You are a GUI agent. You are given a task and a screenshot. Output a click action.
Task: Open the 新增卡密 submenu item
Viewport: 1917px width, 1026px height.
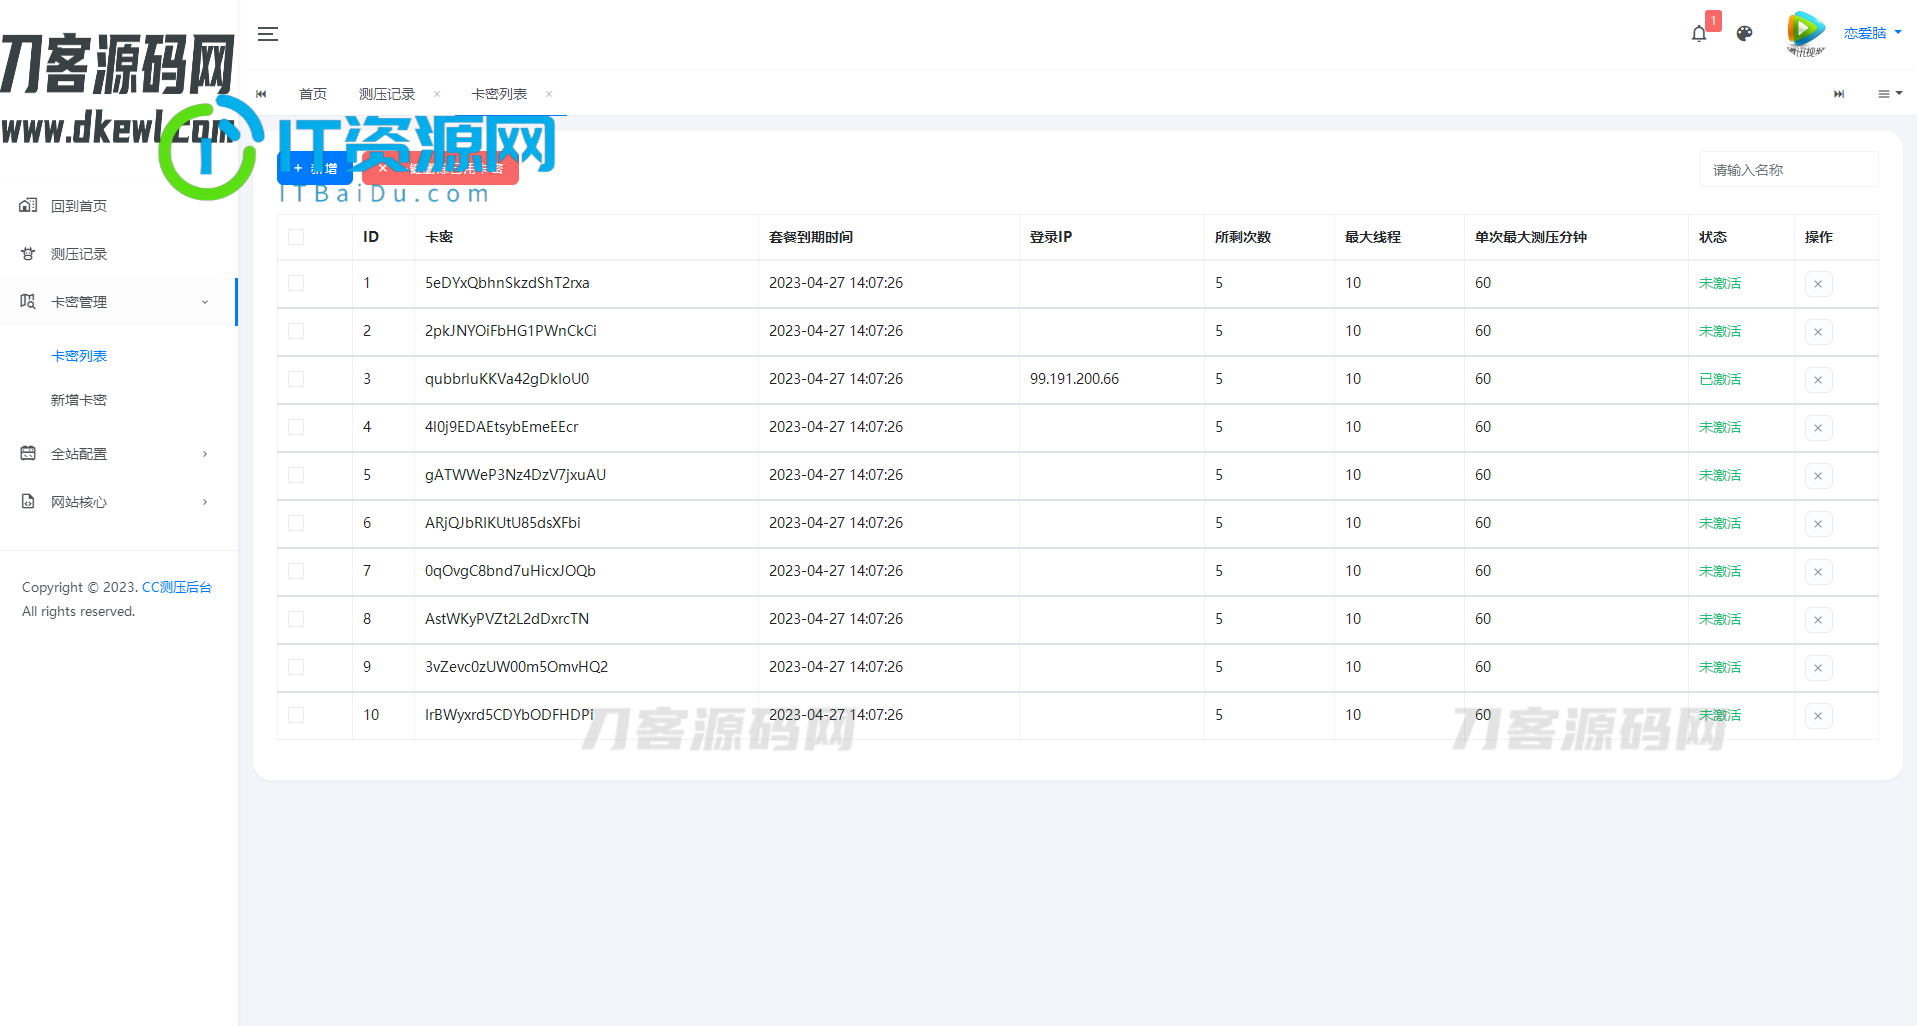click(x=79, y=400)
